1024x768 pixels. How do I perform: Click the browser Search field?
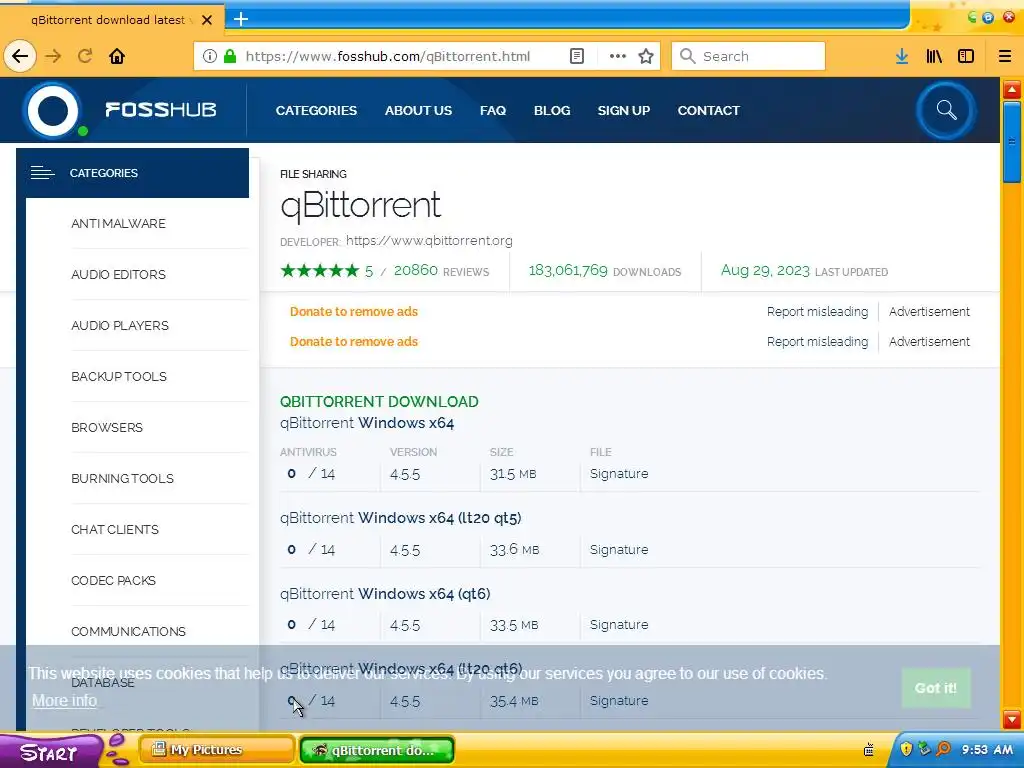(x=748, y=56)
